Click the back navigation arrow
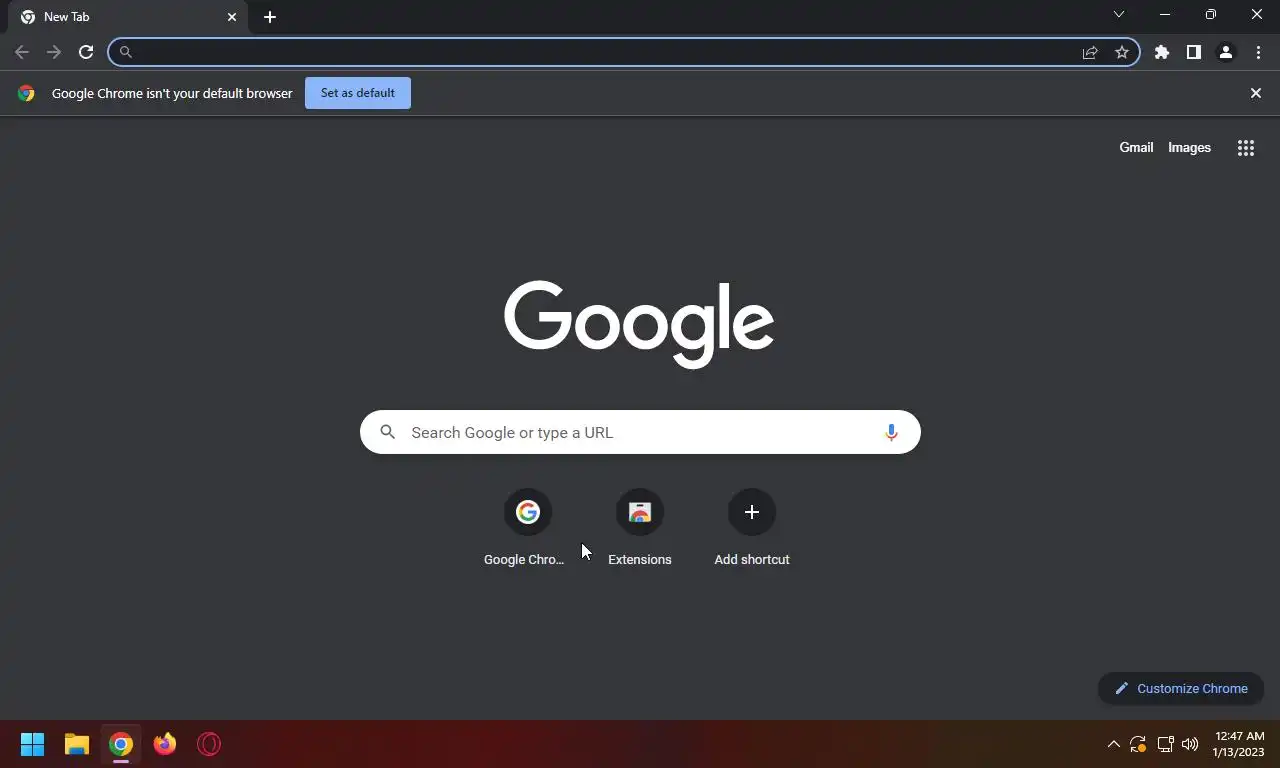 tap(22, 52)
